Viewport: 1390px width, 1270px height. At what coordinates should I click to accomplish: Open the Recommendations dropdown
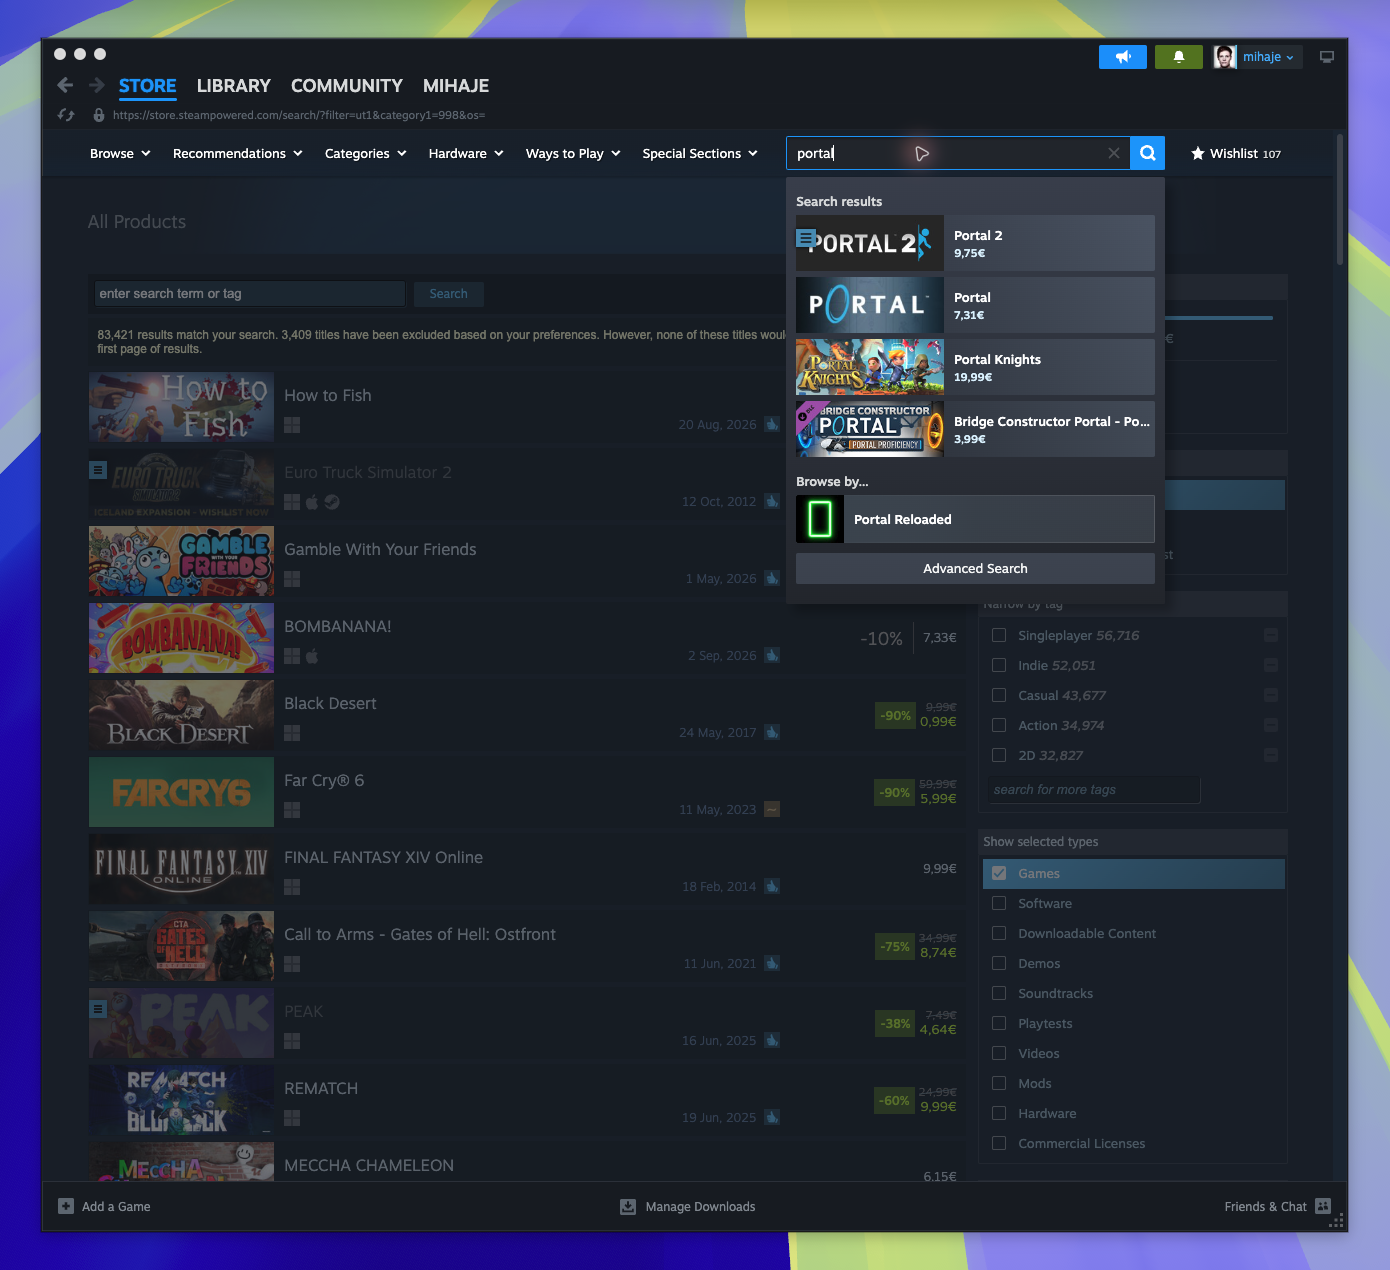(238, 153)
